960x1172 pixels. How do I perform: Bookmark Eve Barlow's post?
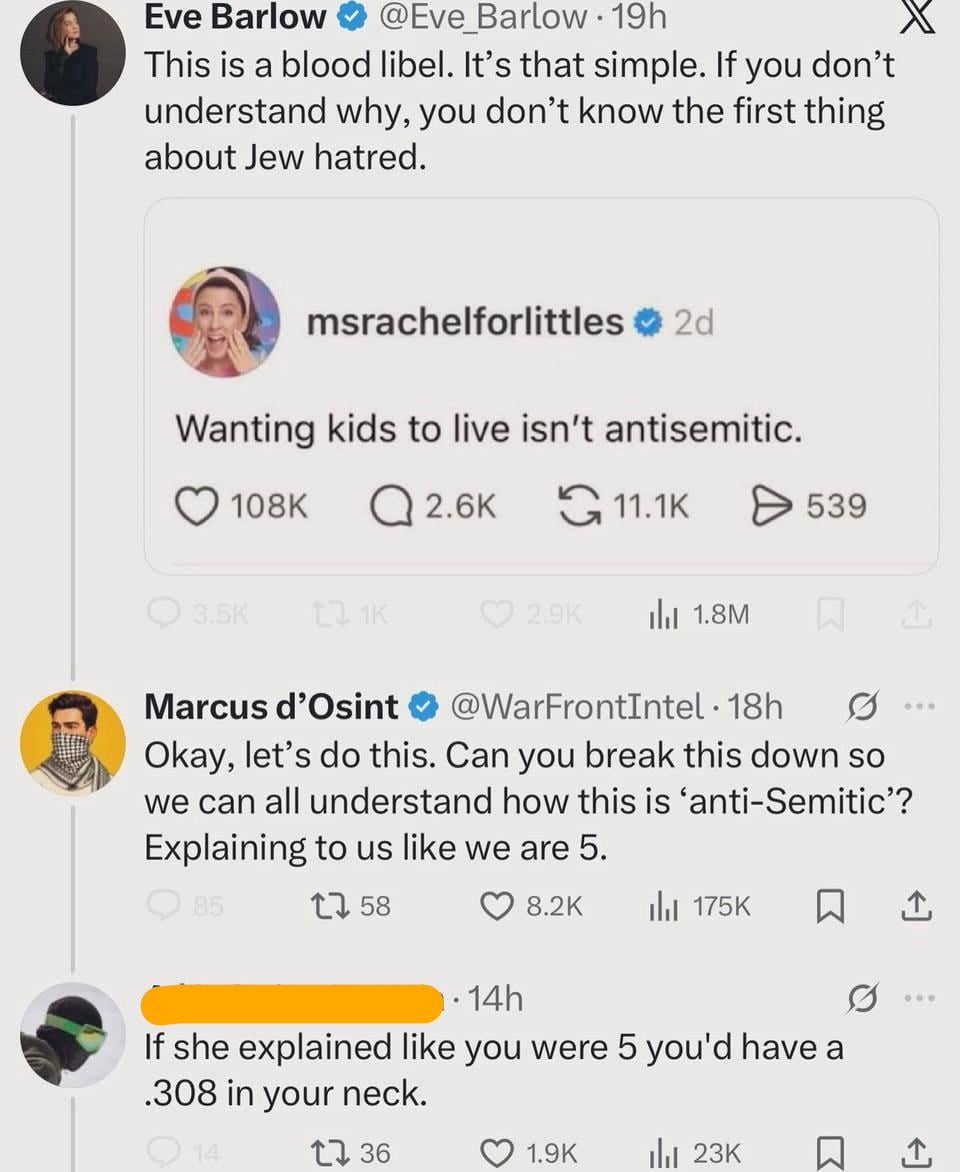pos(827,616)
